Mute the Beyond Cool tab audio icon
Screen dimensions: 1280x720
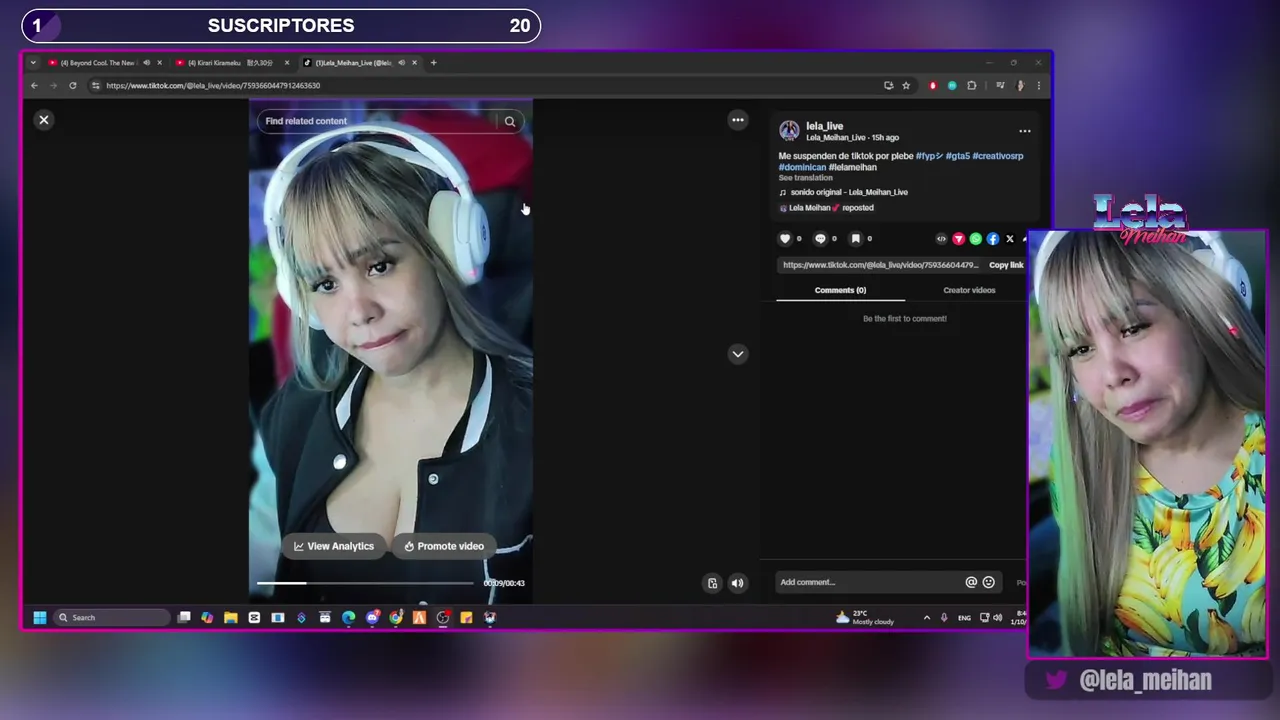tap(146, 63)
